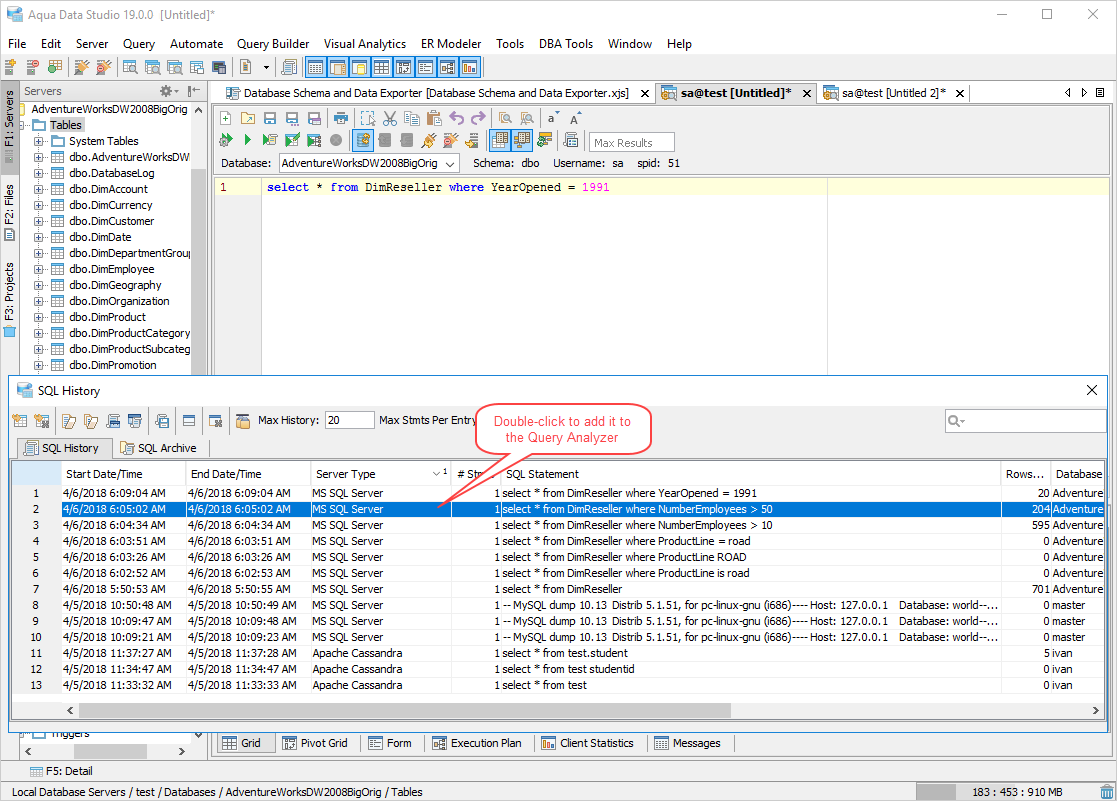The height and width of the screenshot is (801, 1117).
Task: Click the register server icon in main toolbar
Action: (x=10, y=68)
